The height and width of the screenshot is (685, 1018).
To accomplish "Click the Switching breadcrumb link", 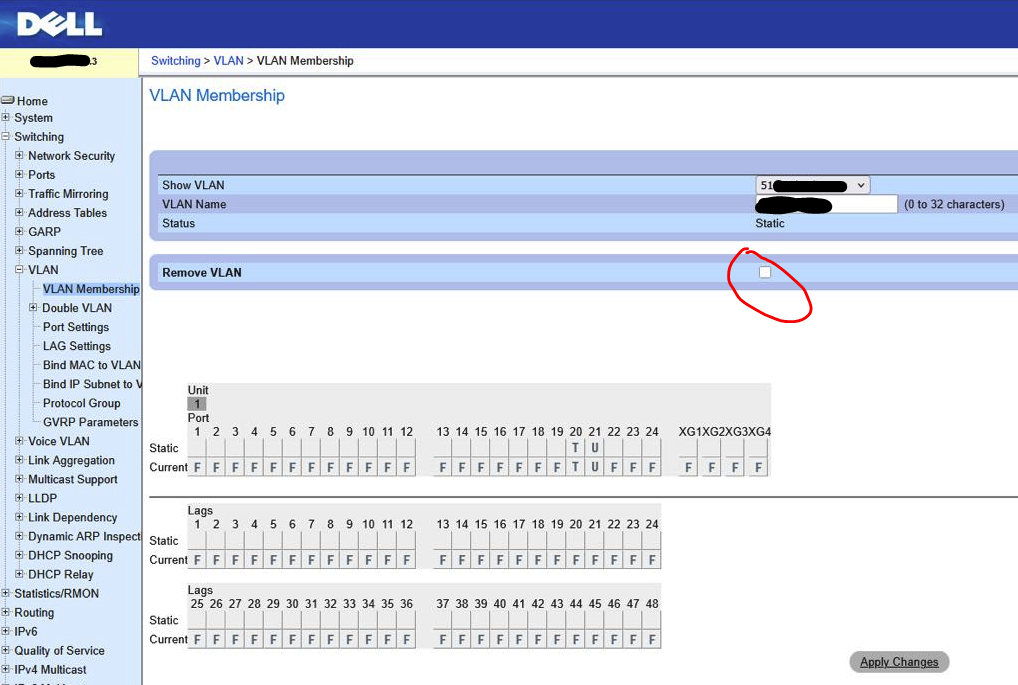I will 175,60.
